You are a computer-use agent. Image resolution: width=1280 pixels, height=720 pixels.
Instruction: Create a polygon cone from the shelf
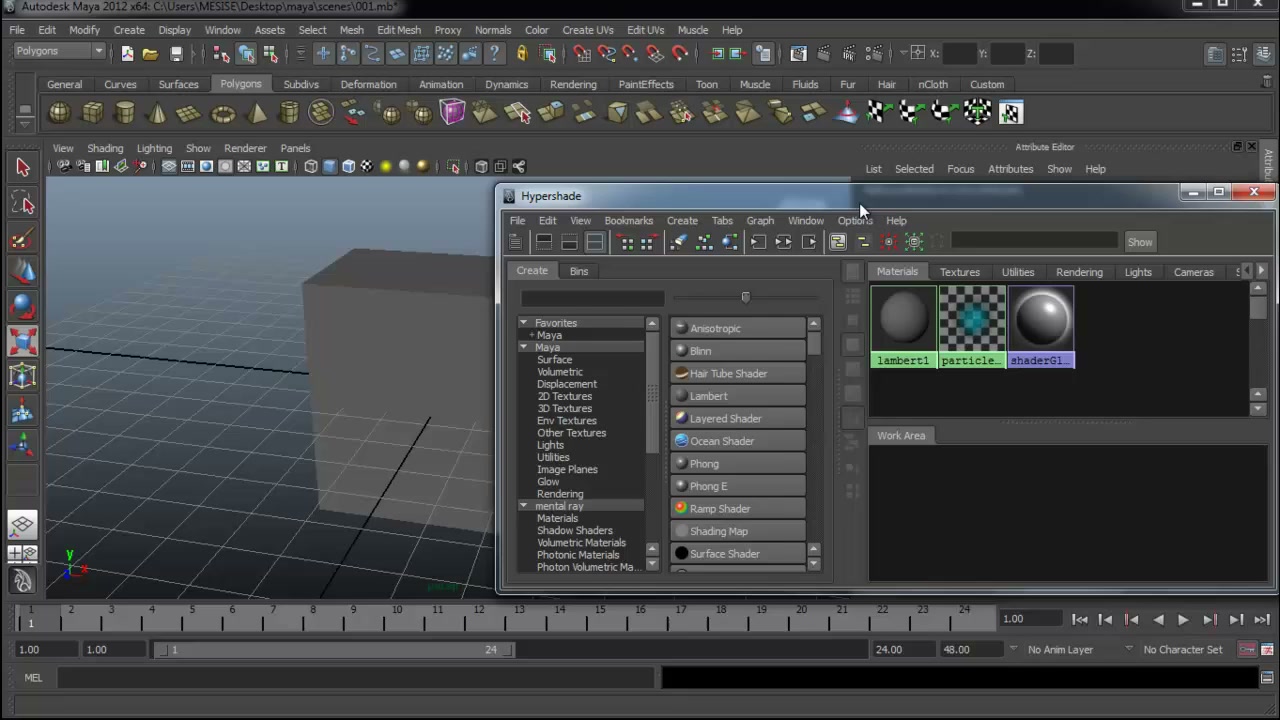pyautogui.click(x=157, y=113)
